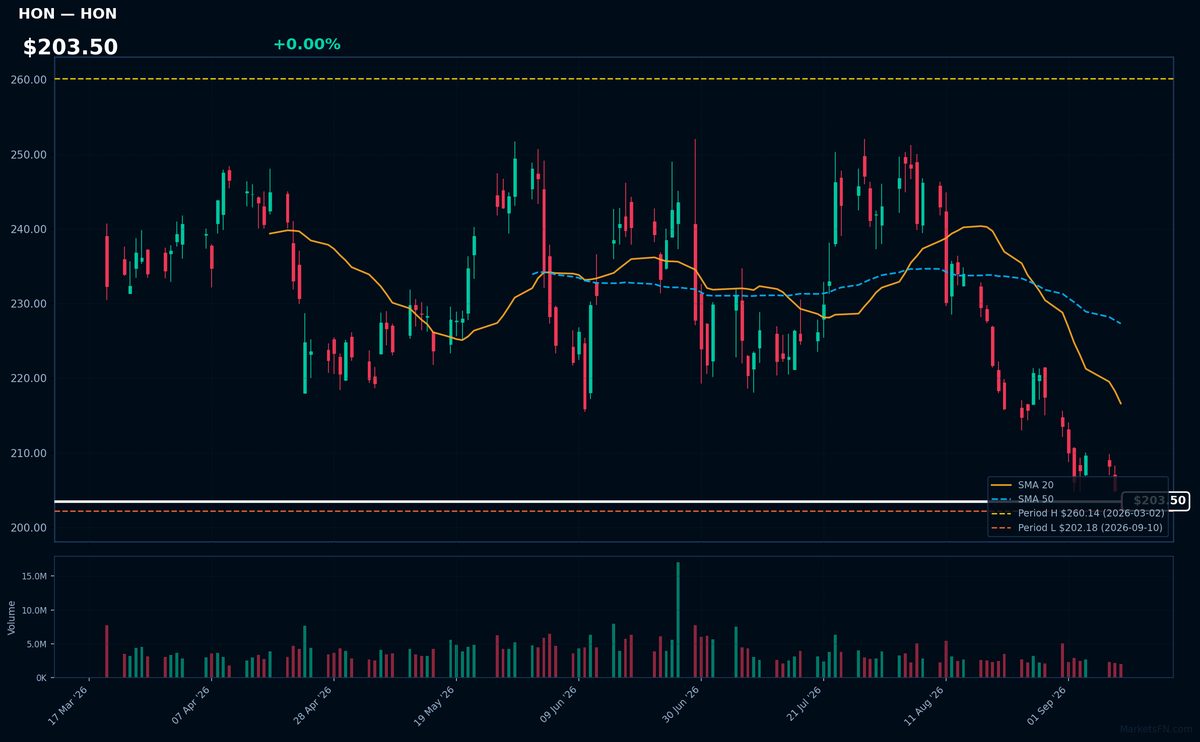Select the 01 Sep '26 date label
Screen dimensions: 1200x742
coord(1046,704)
